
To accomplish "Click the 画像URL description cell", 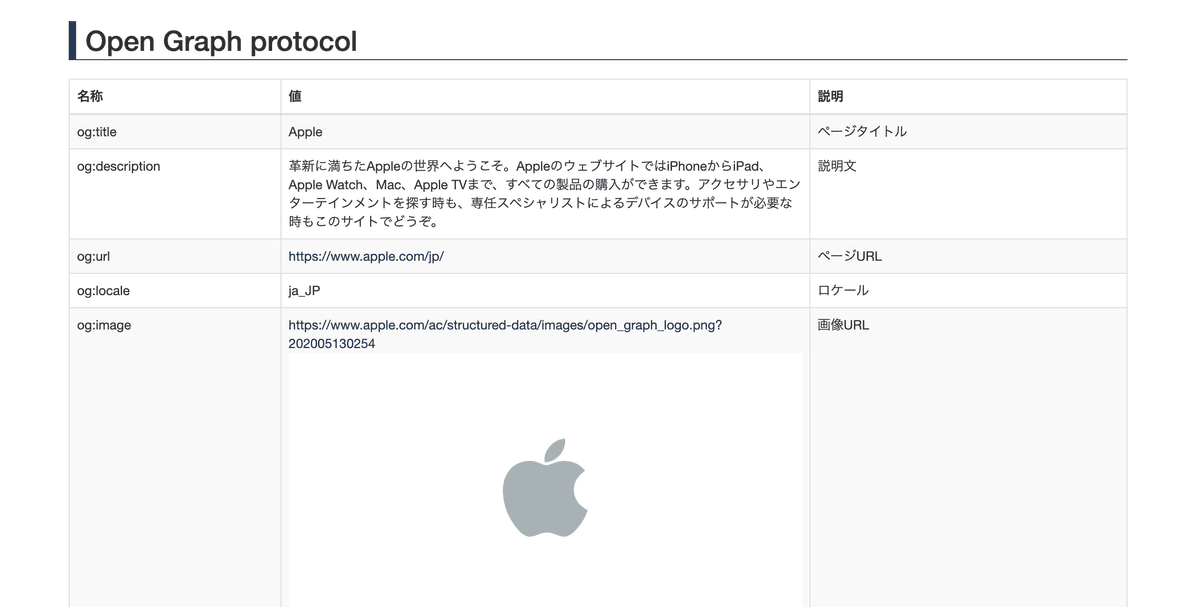I will (x=843, y=326).
